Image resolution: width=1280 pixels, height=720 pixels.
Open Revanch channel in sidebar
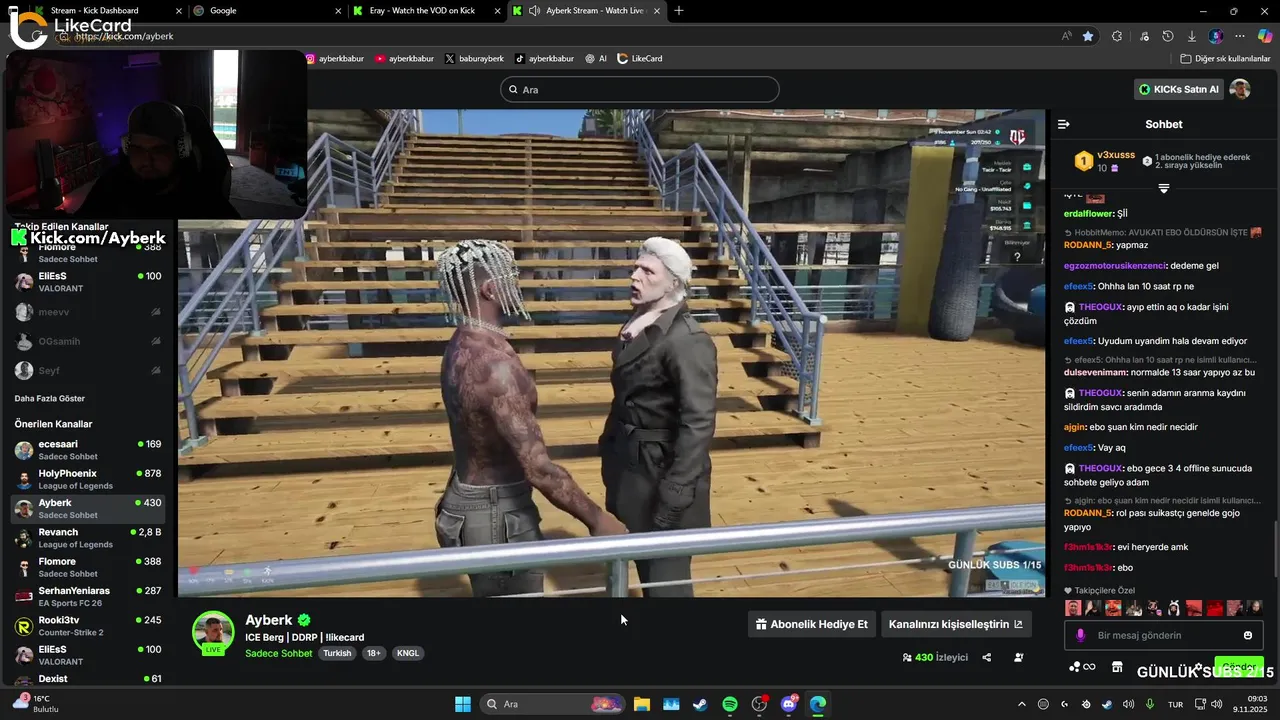click(88, 538)
